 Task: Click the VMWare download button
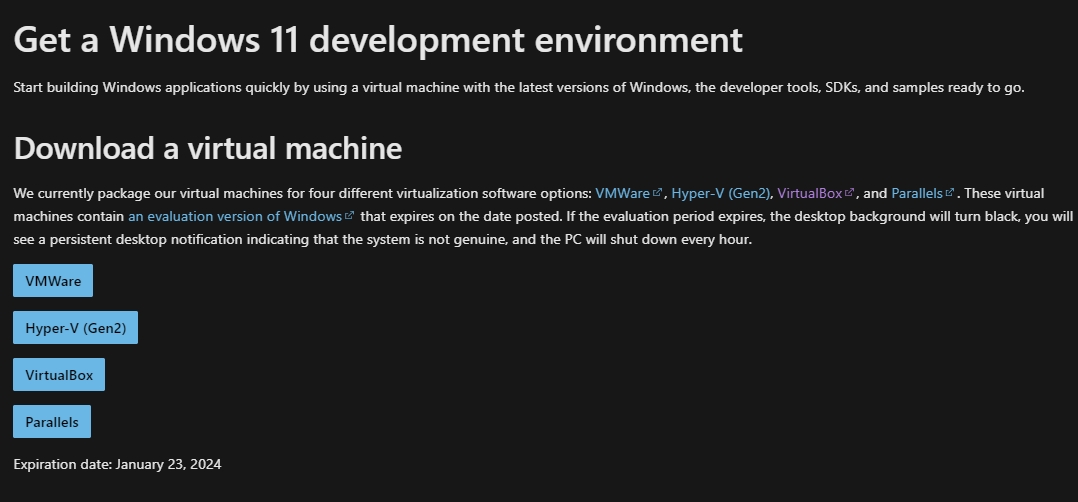pos(53,281)
